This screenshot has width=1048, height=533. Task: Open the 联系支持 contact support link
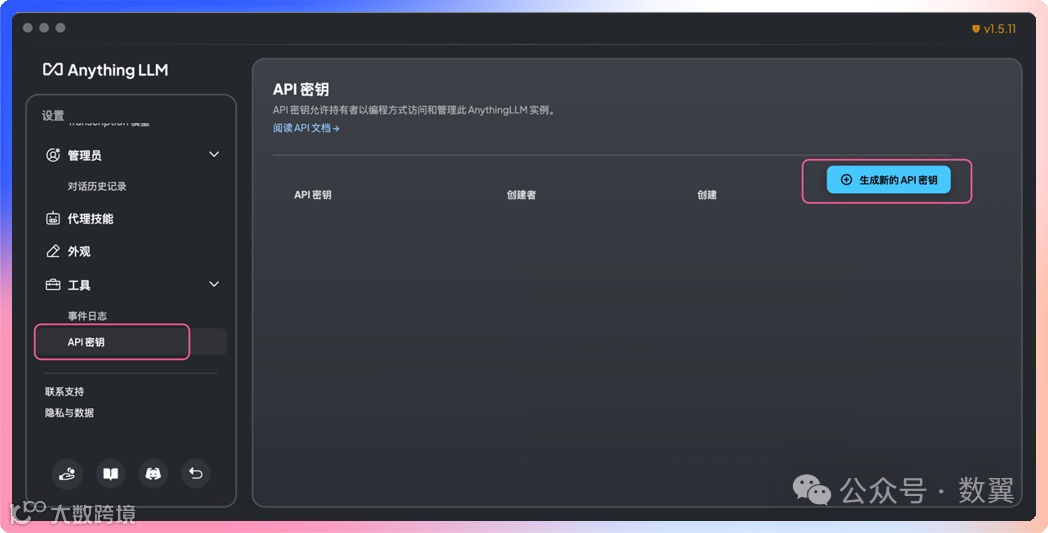tap(64, 391)
